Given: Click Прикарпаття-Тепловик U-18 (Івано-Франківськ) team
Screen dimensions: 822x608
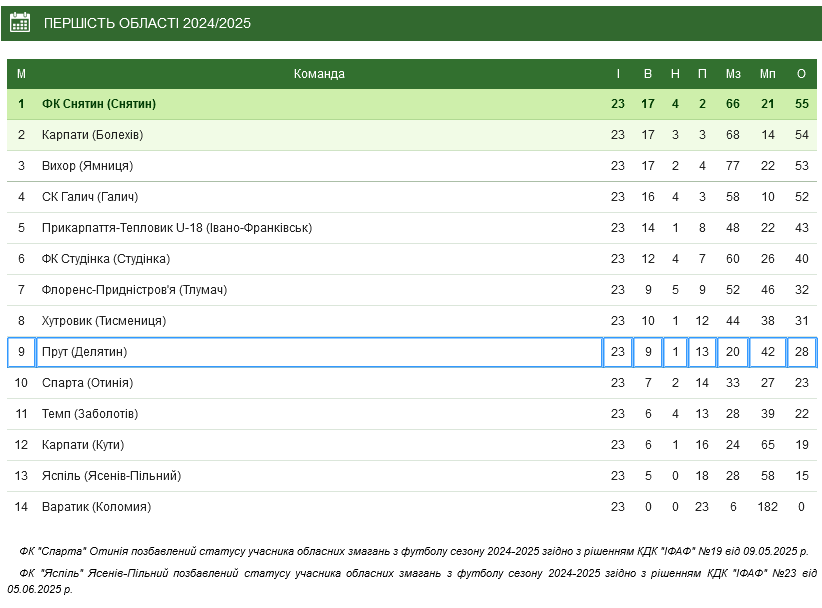Looking at the screenshot, I should (x=177, y=228).
